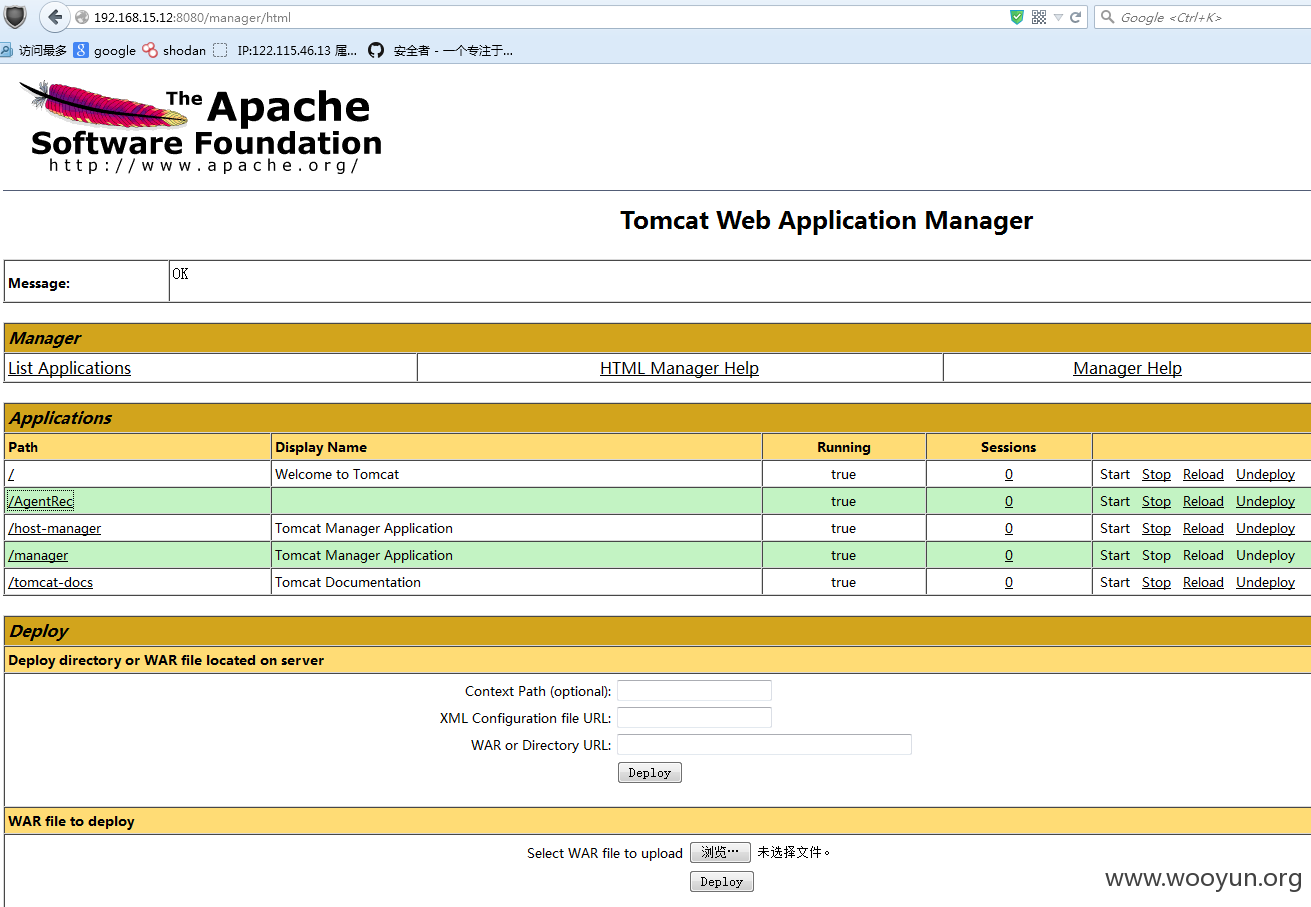Open the shodan bookmark

pyautogui.click(x=174, y=50)
